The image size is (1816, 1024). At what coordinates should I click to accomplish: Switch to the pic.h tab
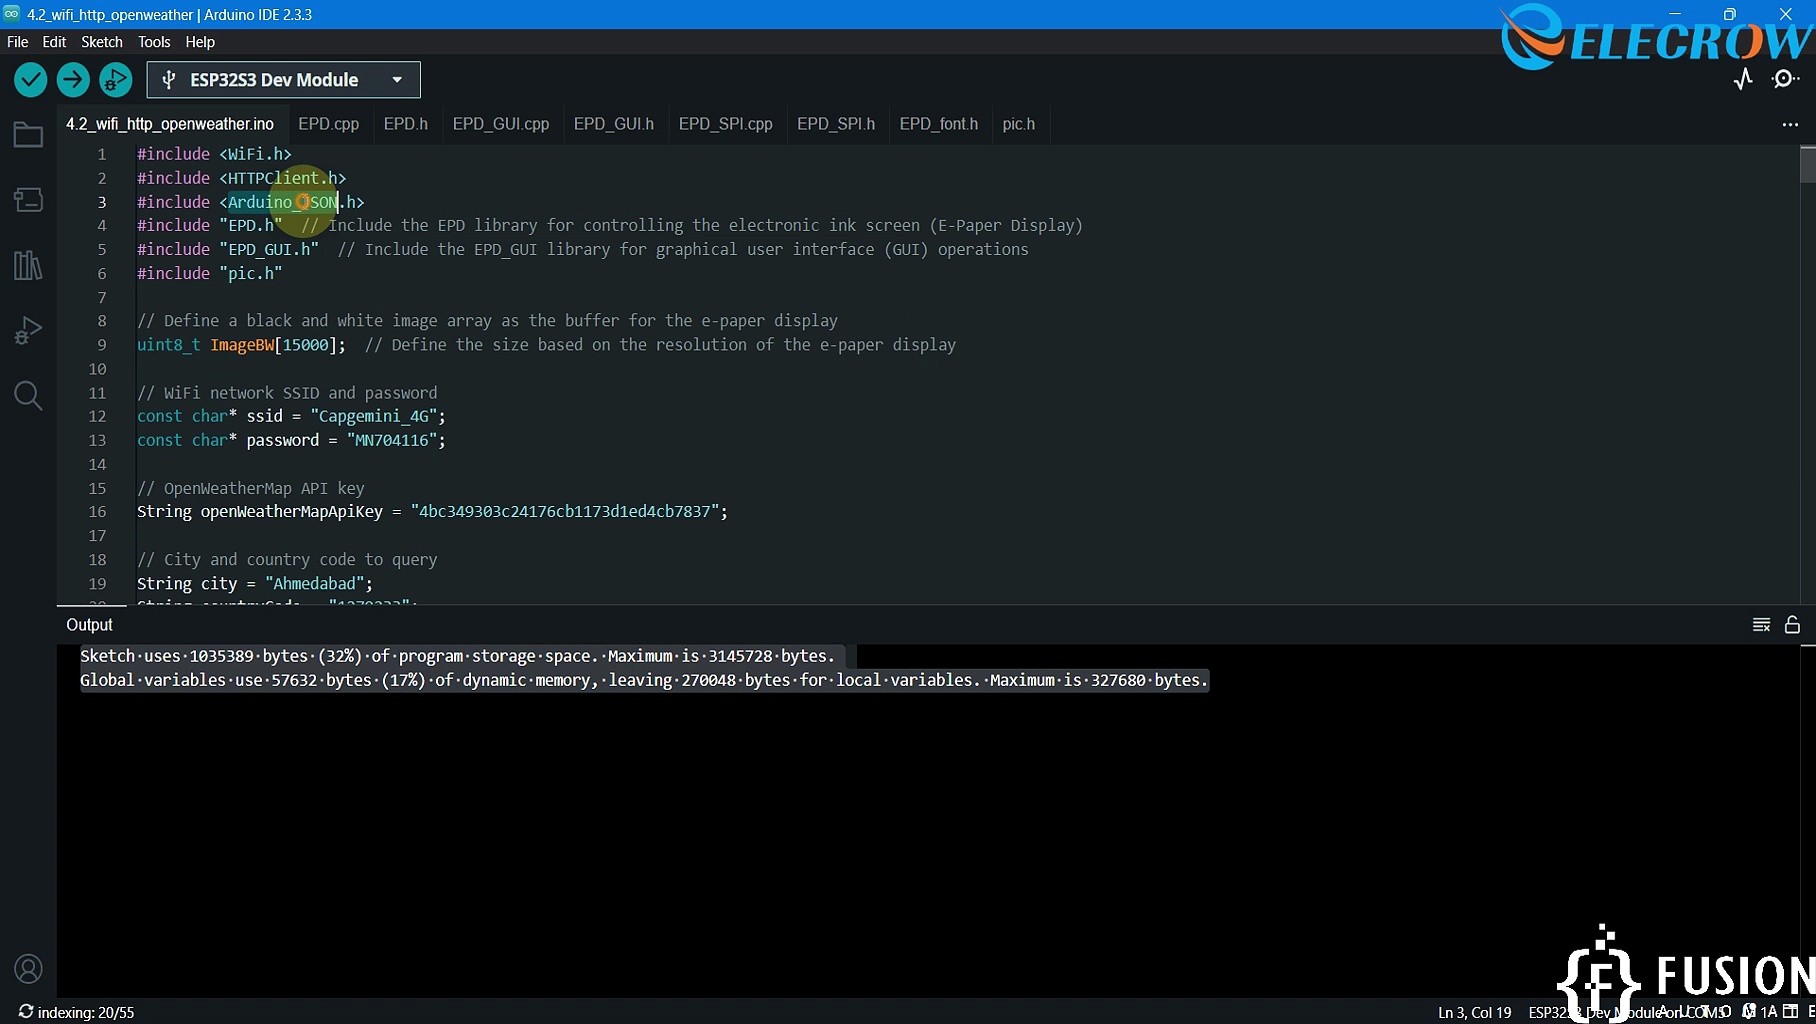pos(1019,124)
